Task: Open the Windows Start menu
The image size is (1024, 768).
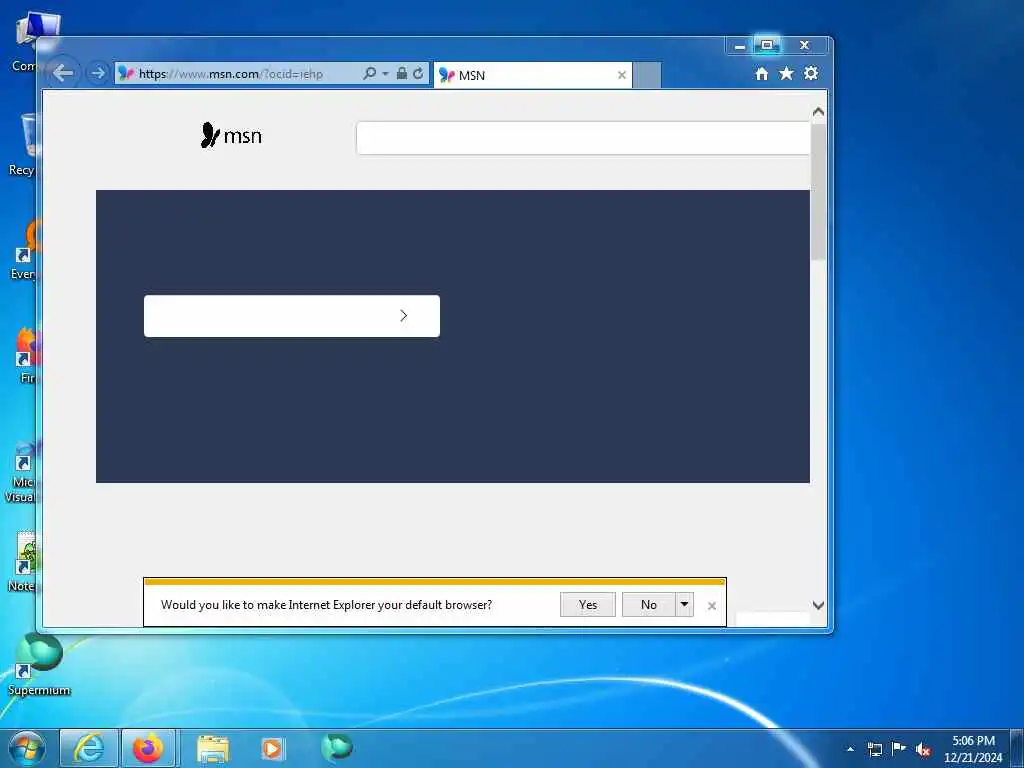Action: click(x=27, y=748)
